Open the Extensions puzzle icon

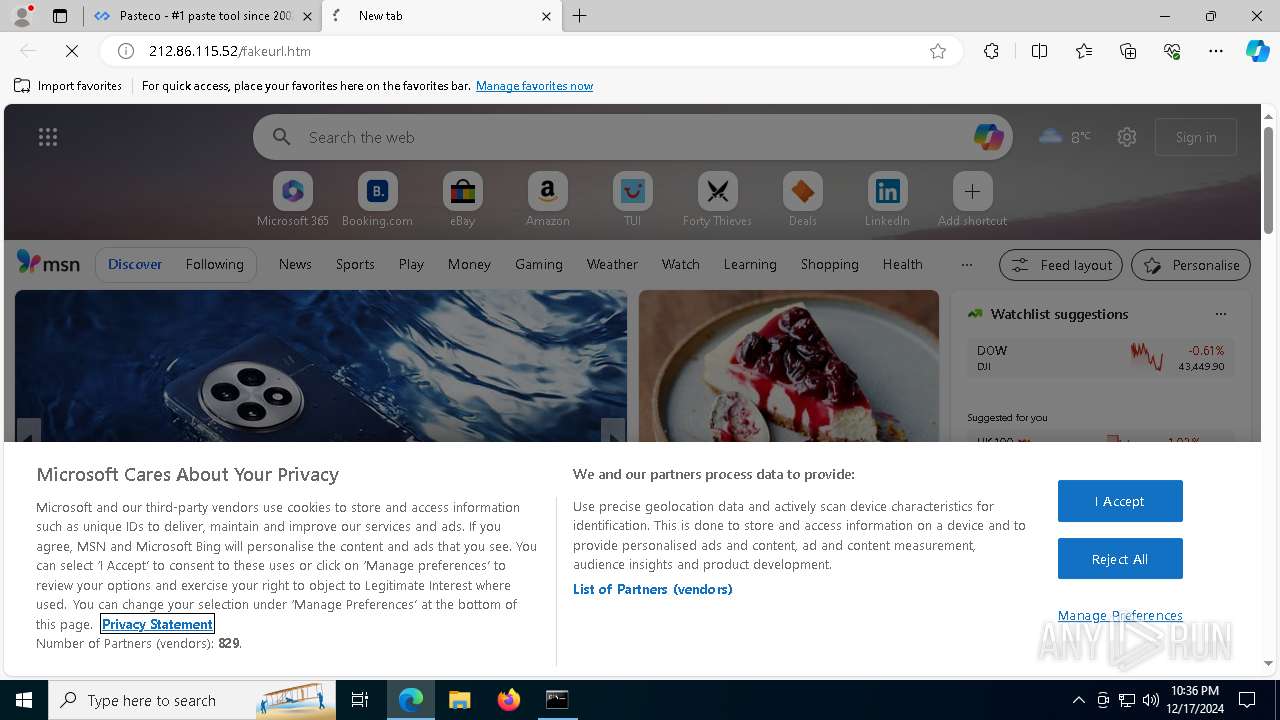tap(991, 51)
